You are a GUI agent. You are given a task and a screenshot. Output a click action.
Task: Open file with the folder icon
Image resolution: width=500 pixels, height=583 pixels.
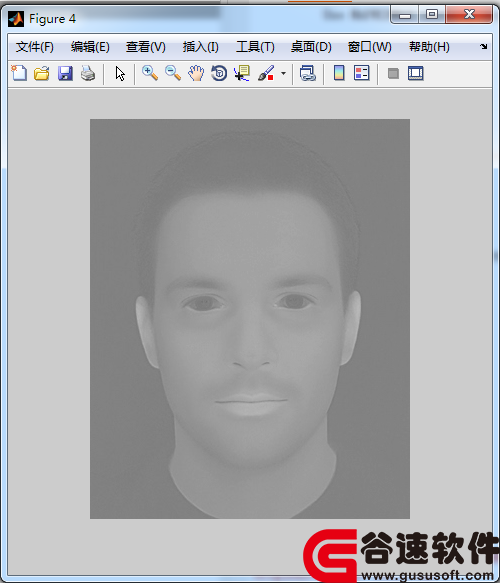point(42,73)
